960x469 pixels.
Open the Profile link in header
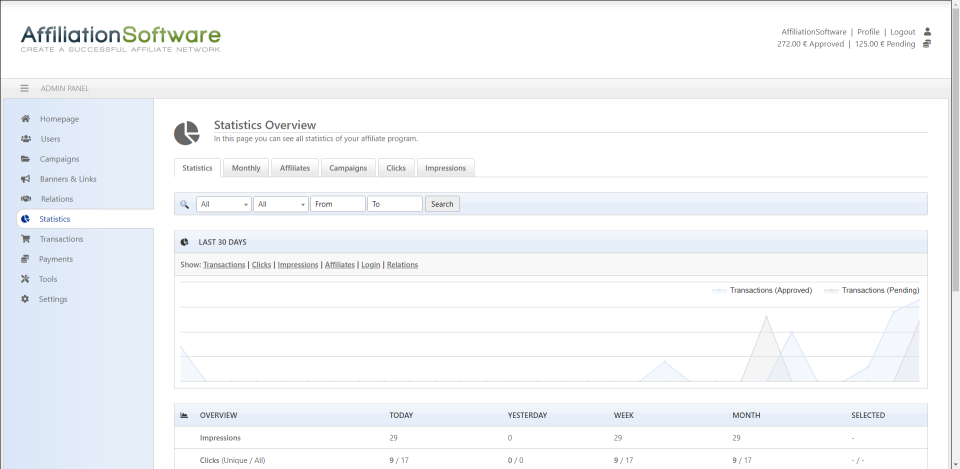coord(868,32)
